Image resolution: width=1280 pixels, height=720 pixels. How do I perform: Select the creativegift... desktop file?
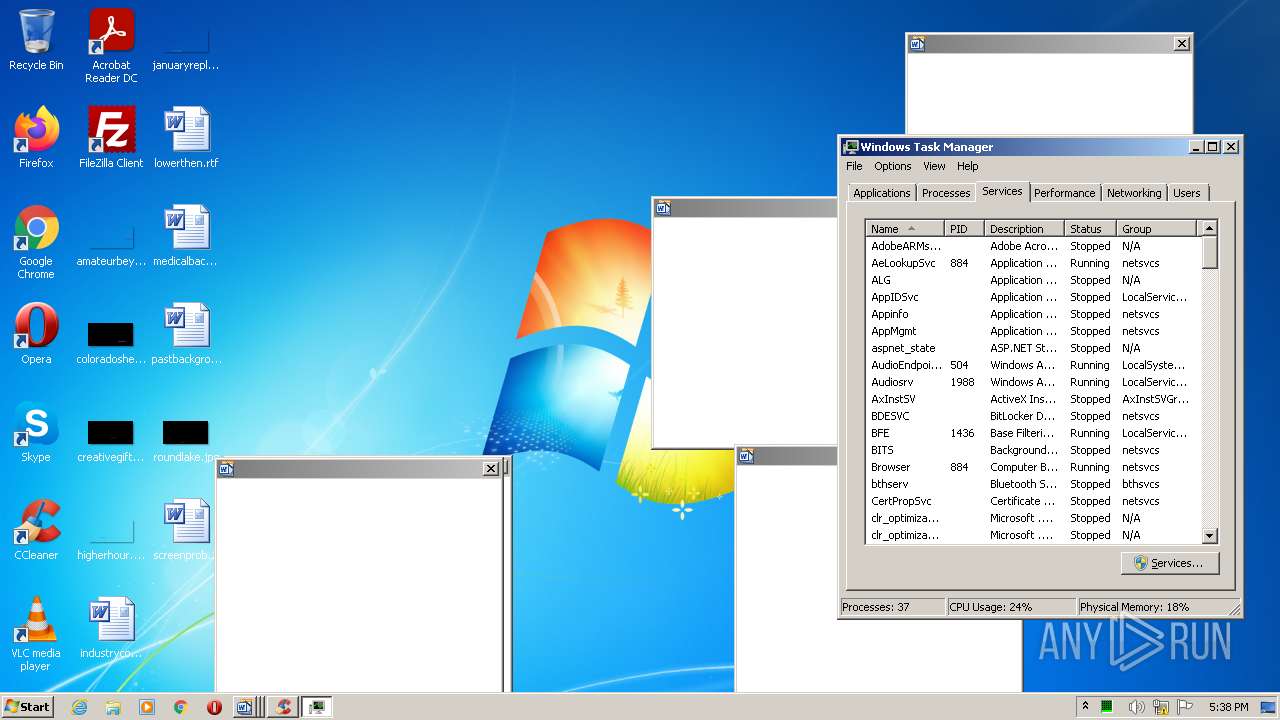(x=111, y=438)
